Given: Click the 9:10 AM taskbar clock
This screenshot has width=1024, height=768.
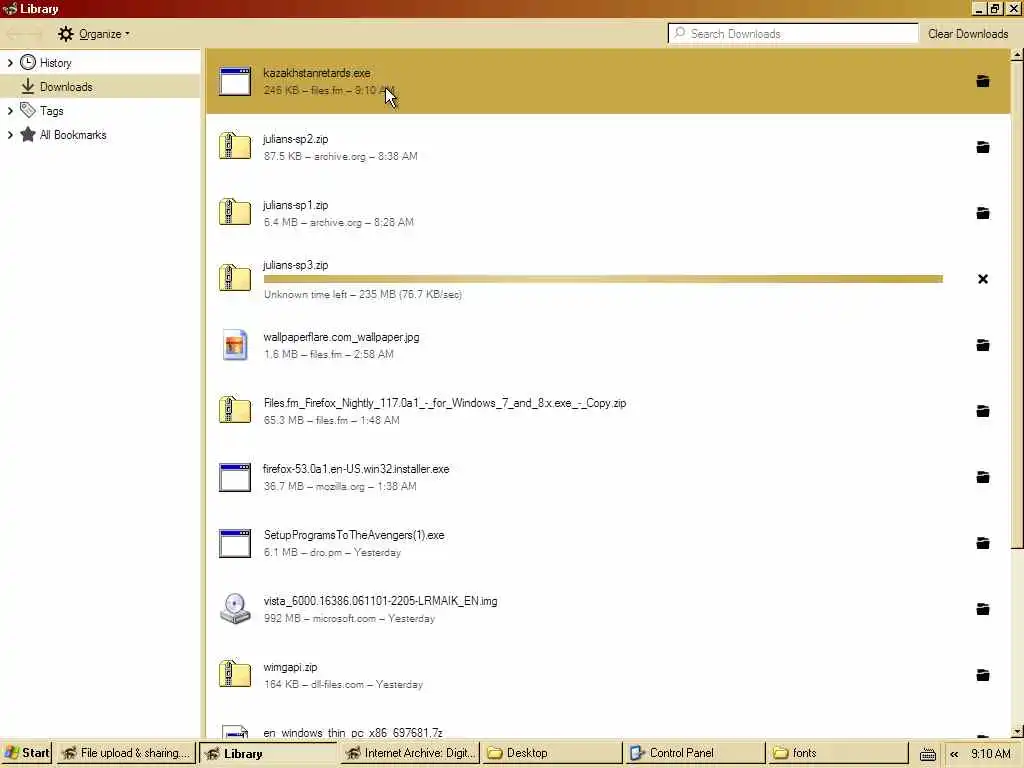Looking at the screenshot, I should click(991, 754).
